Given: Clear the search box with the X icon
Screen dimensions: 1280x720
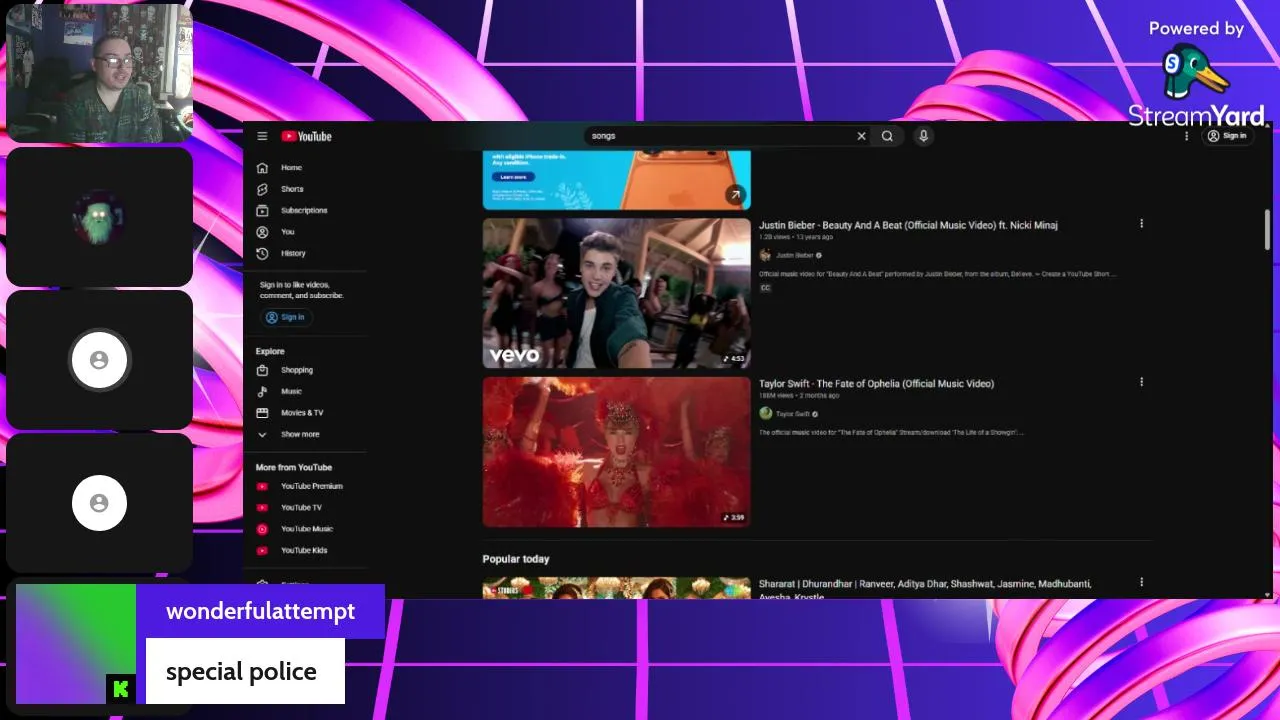Looking at the screenshot, I should click(x=861, y=136).
